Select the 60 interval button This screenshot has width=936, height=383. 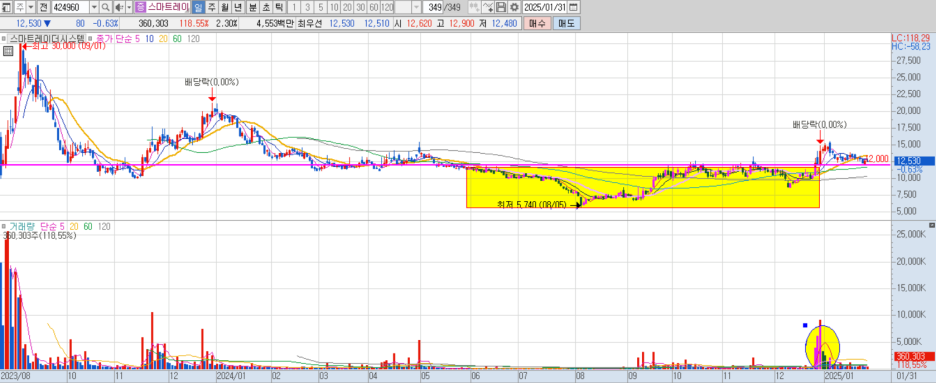(x=373, y=7)
